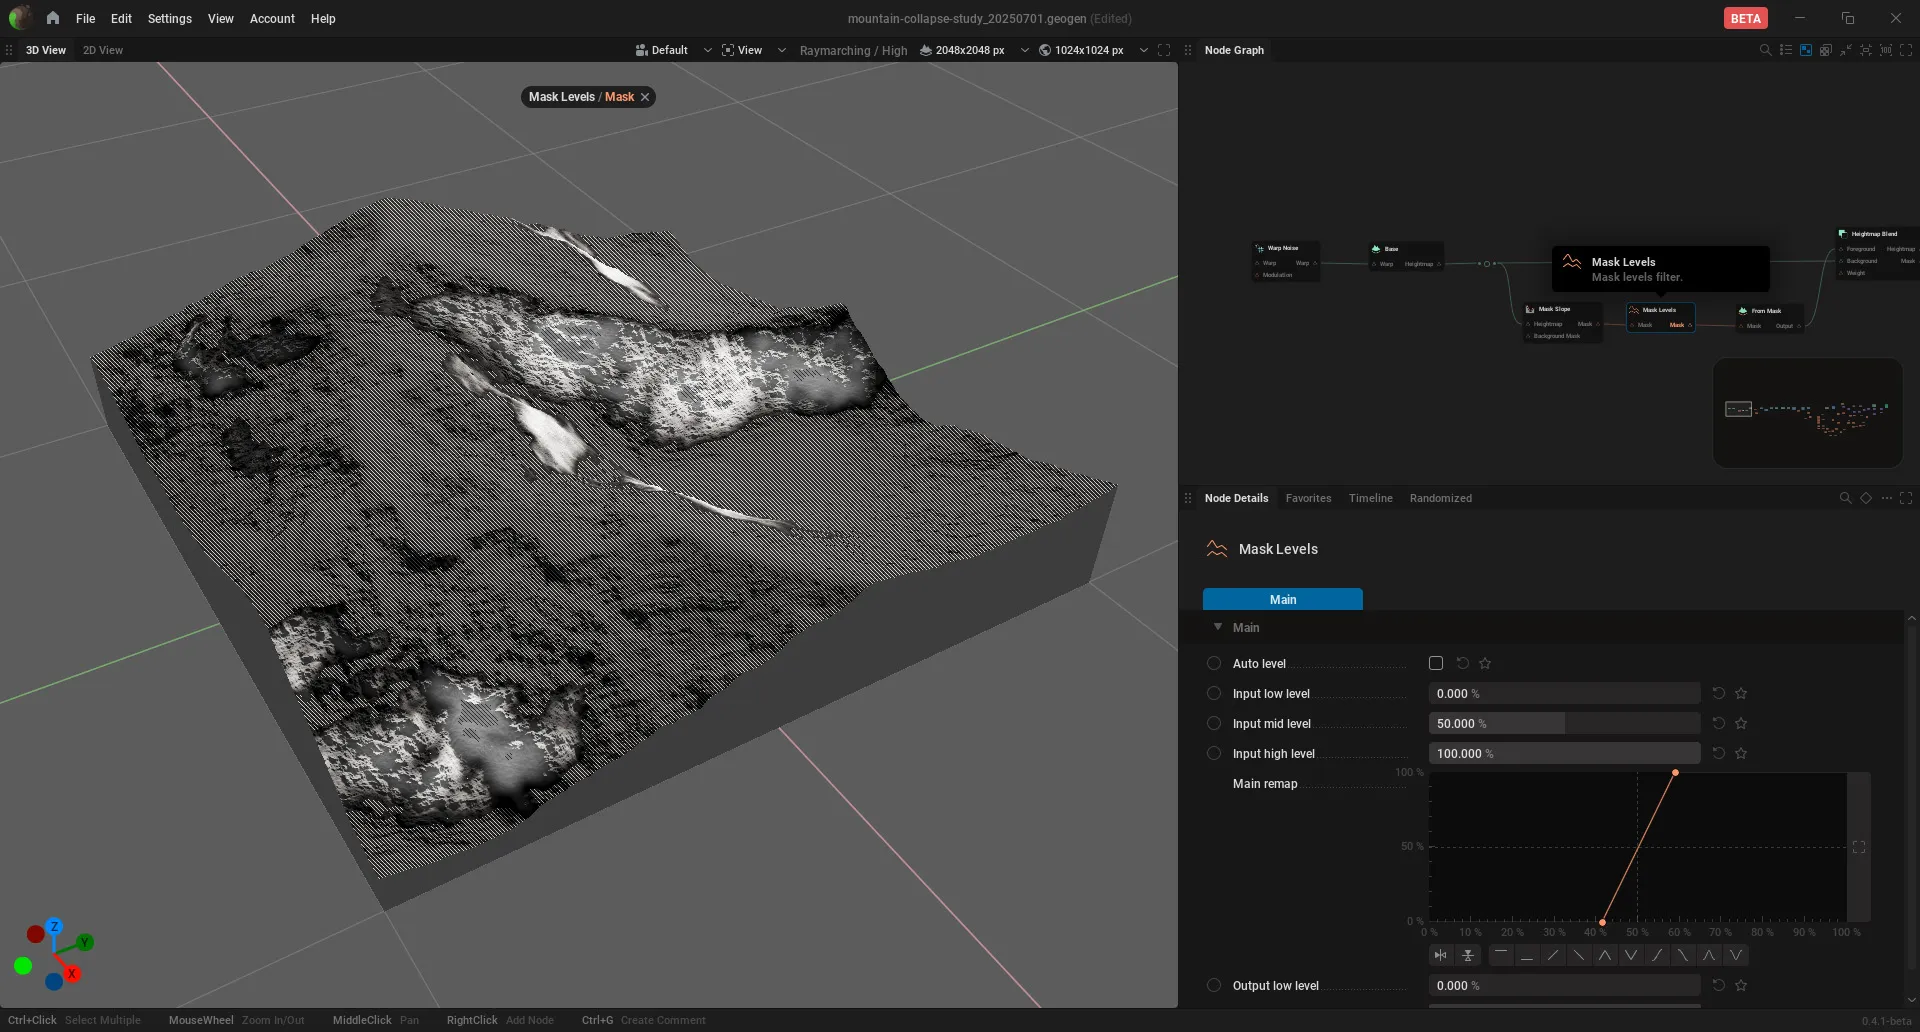Screen dimensions: 1920x1032
Task: Toggle the minimap icon in Node Graph toolbar
Action: pyautogui.click(x=1806, y=50)
